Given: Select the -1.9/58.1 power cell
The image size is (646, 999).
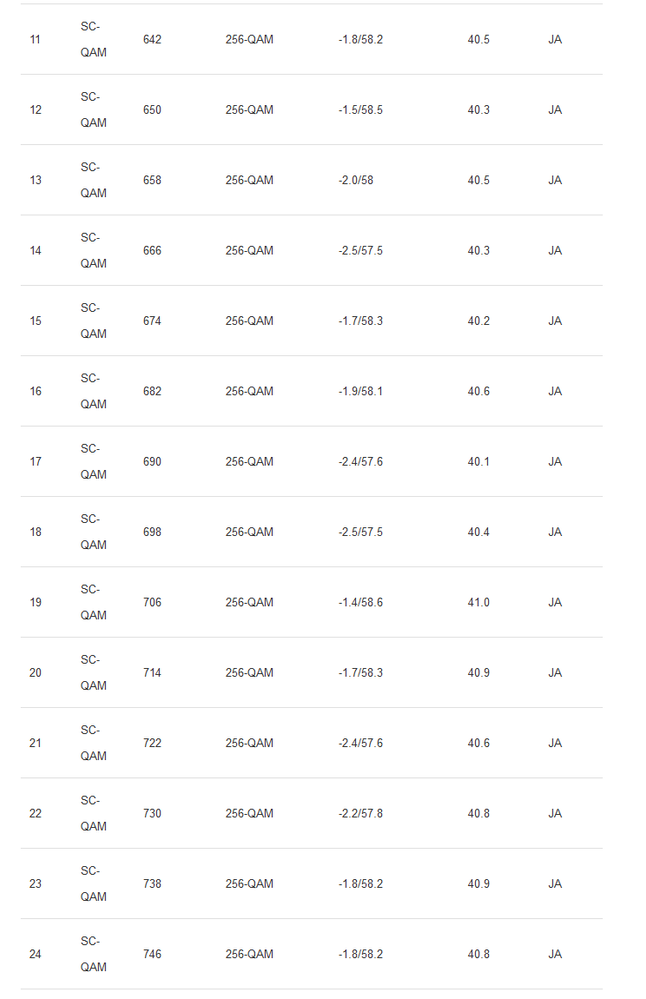Looking at the screenshot, I should (x=360, y=391).
